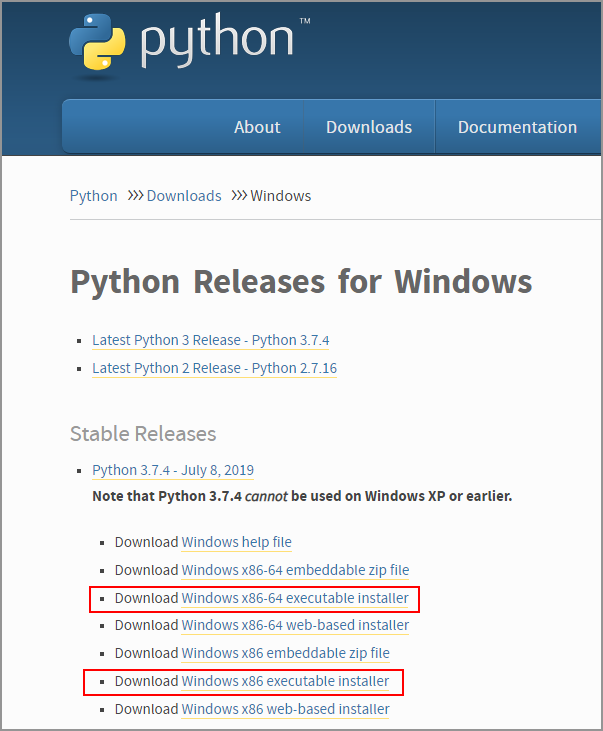Image resolution: width=603 pixels, height=731 pixels.
Task: Open the Downloads menu item
Action: point(369,127)
